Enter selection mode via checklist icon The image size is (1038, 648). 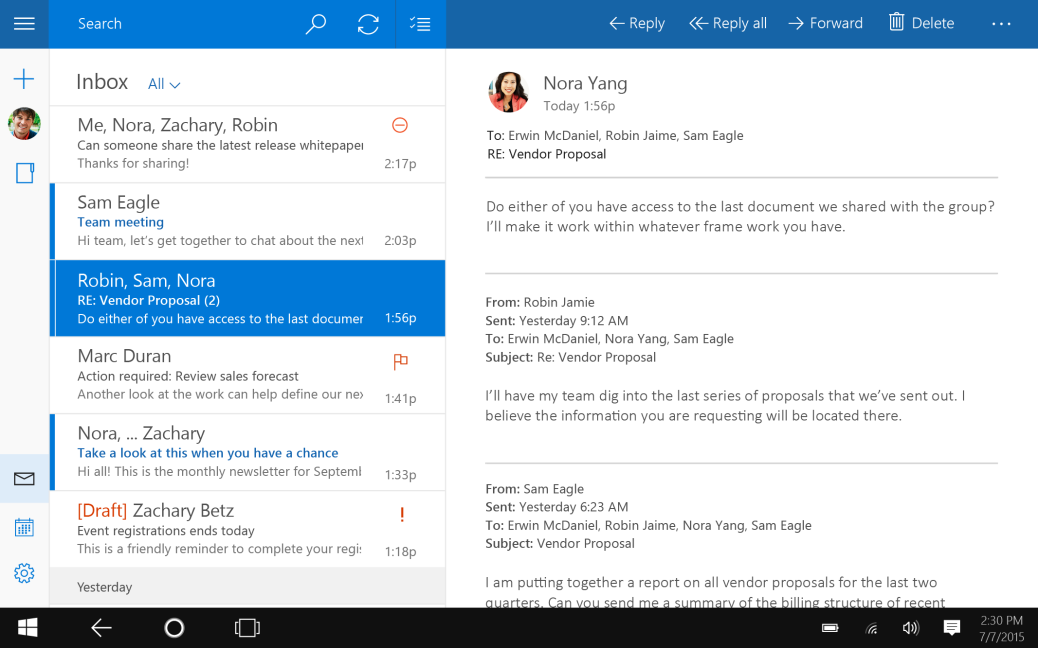(420, 24)
